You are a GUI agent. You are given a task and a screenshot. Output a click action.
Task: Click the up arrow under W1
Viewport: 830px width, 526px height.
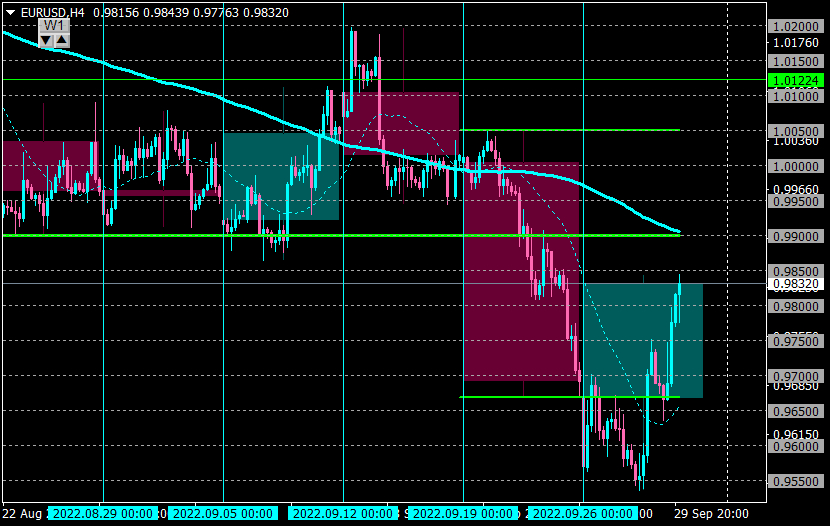(x=62, y=40)
